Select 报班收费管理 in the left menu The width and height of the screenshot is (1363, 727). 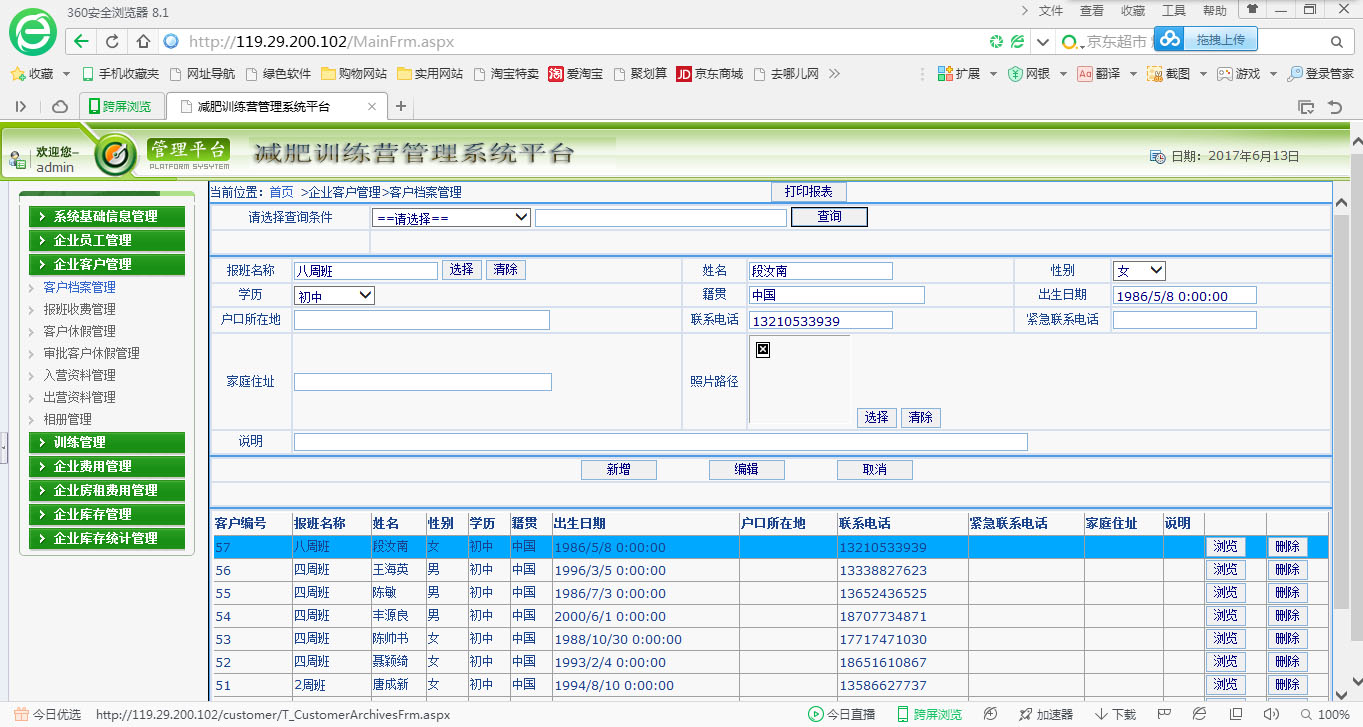click(79, 309)
